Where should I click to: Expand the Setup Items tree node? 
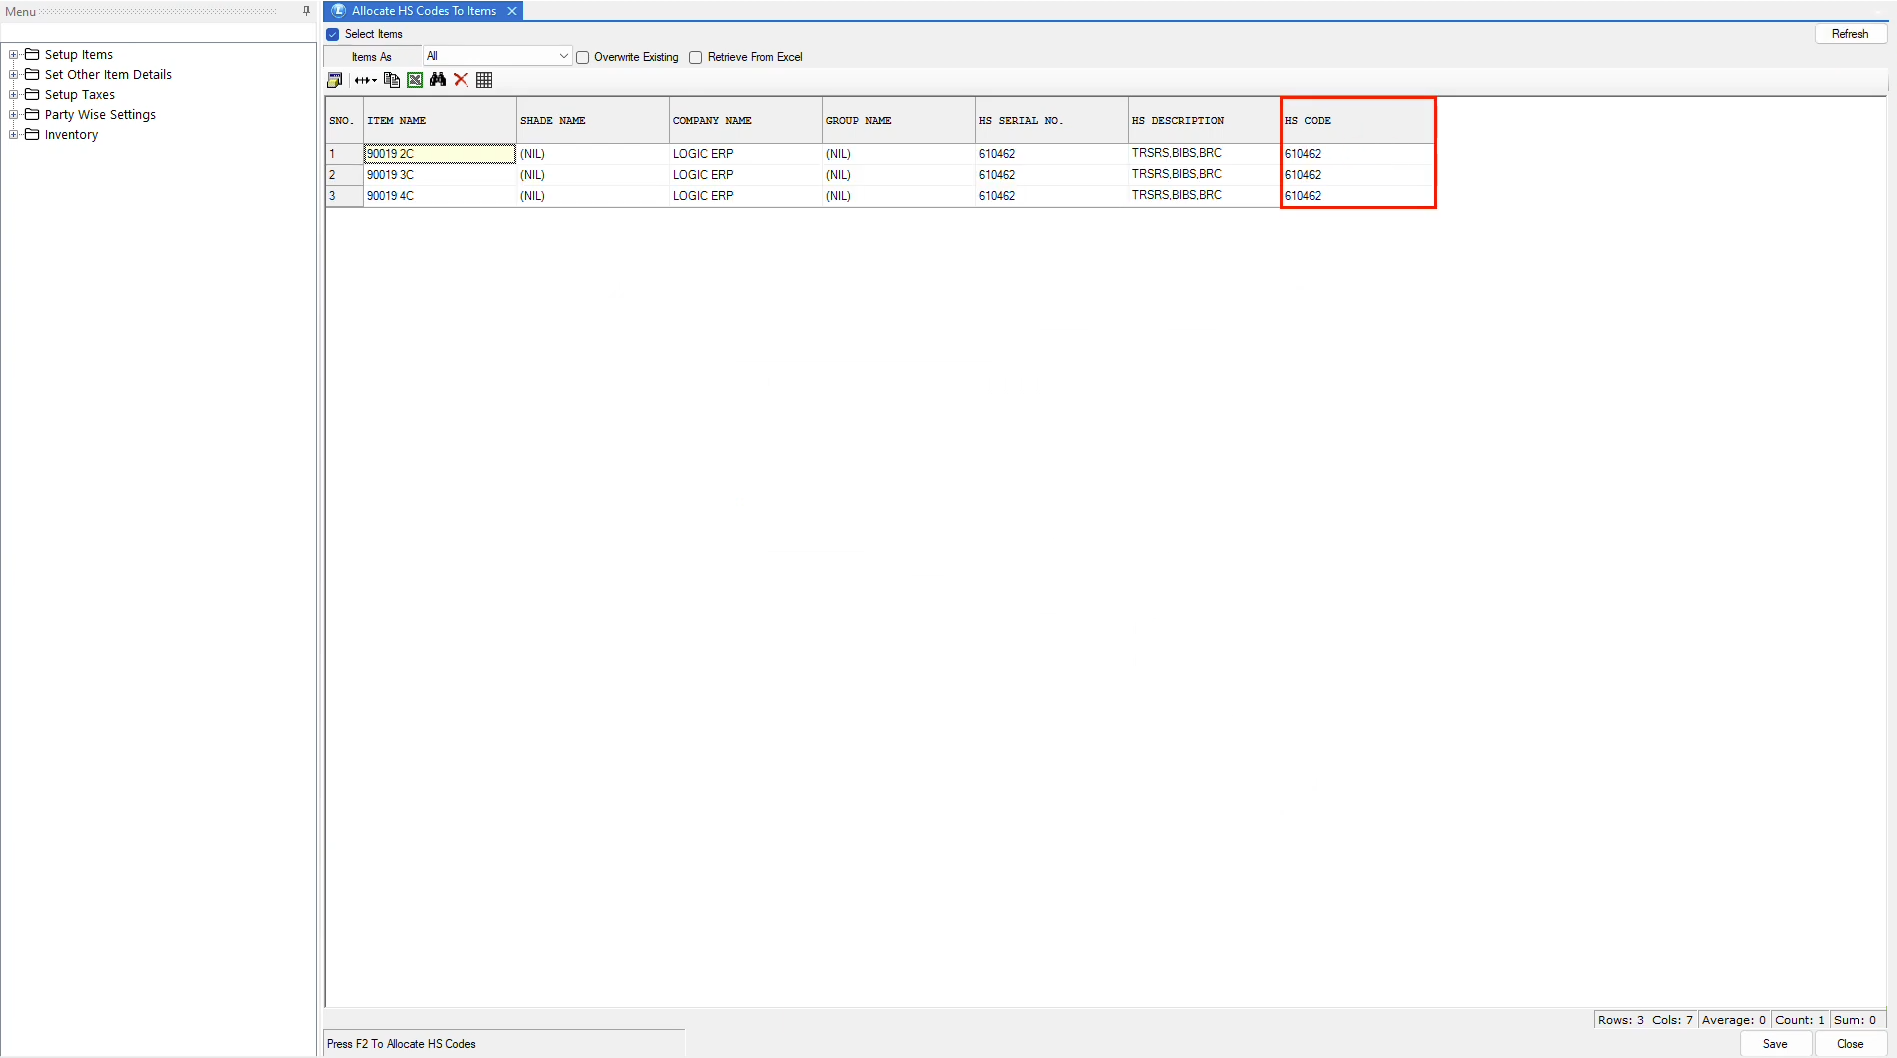(14, 55)
